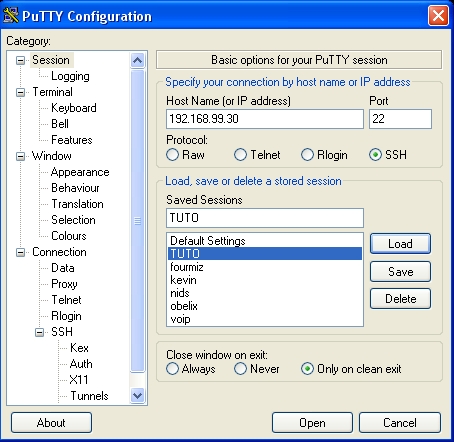The width and height of the screenshot is (454, 442).
Task: Collapse the Session tree node
Action: pos(20,60)
